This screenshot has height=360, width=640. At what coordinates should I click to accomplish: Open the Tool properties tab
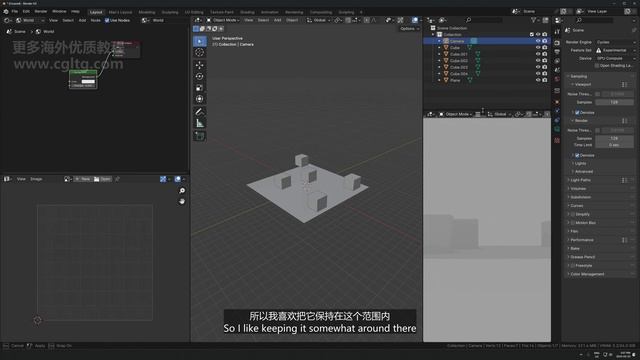557,32
